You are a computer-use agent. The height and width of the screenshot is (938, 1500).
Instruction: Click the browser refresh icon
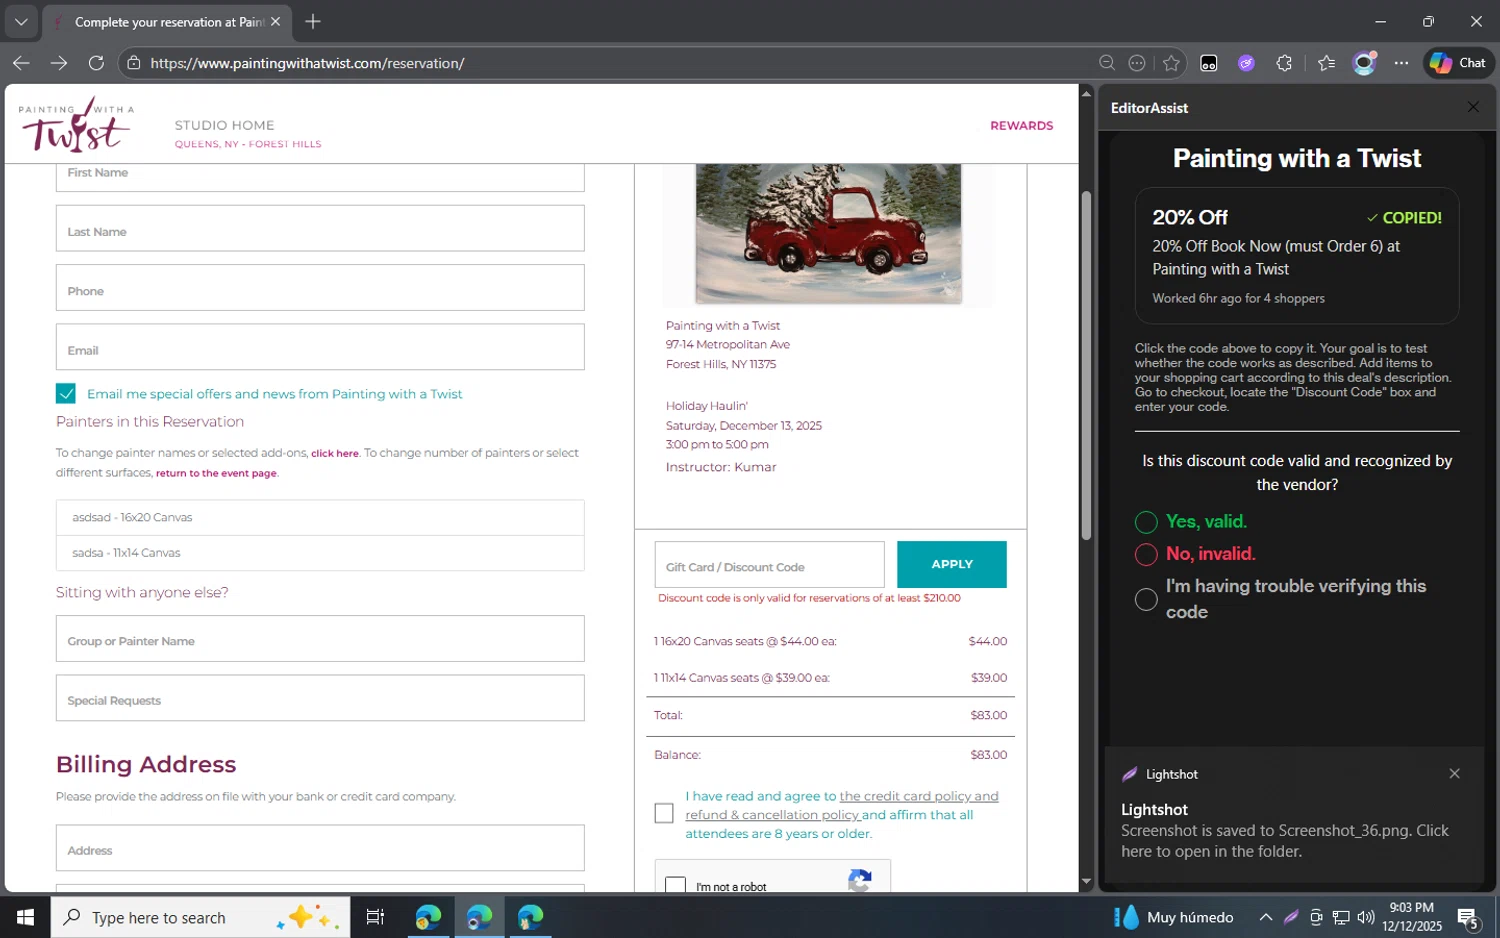pos(96,63)
